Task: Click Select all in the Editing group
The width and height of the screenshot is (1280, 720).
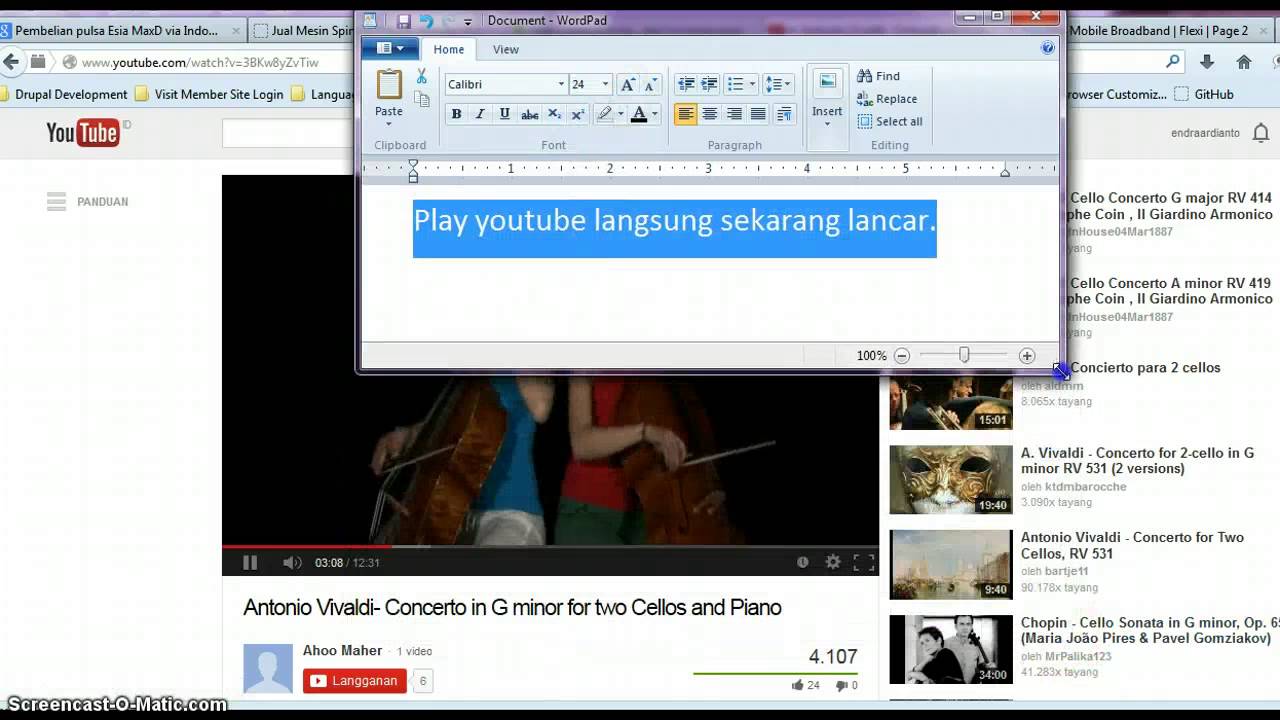Action: coord(890,122)
